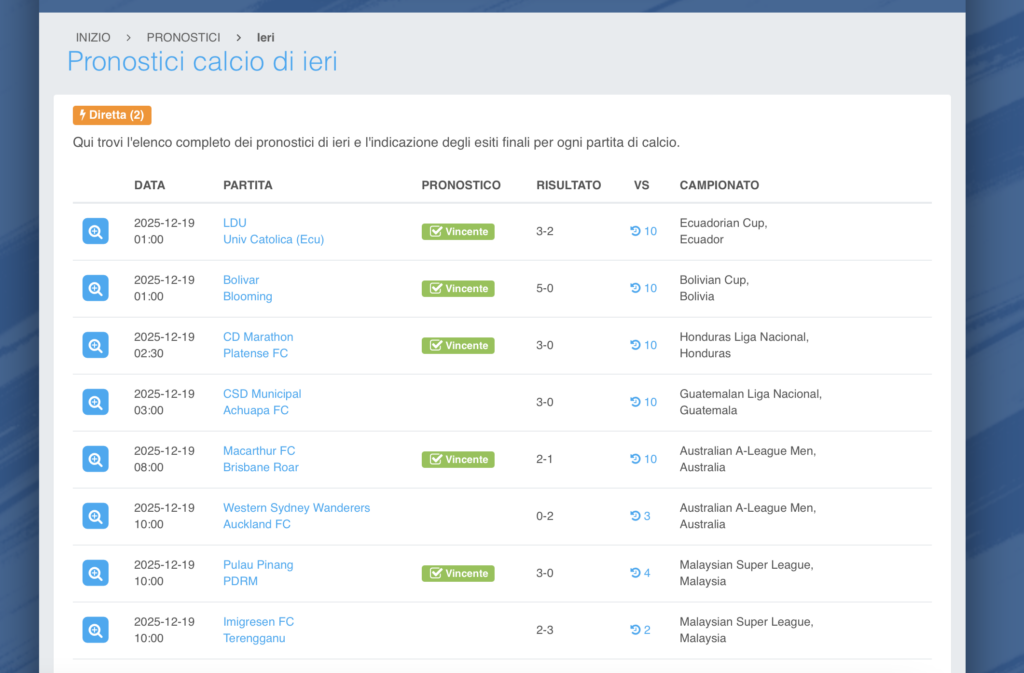Open magnifier icon for Macarthur FC match
Viewport: 1024px width, 673px height.
point(95,459)
